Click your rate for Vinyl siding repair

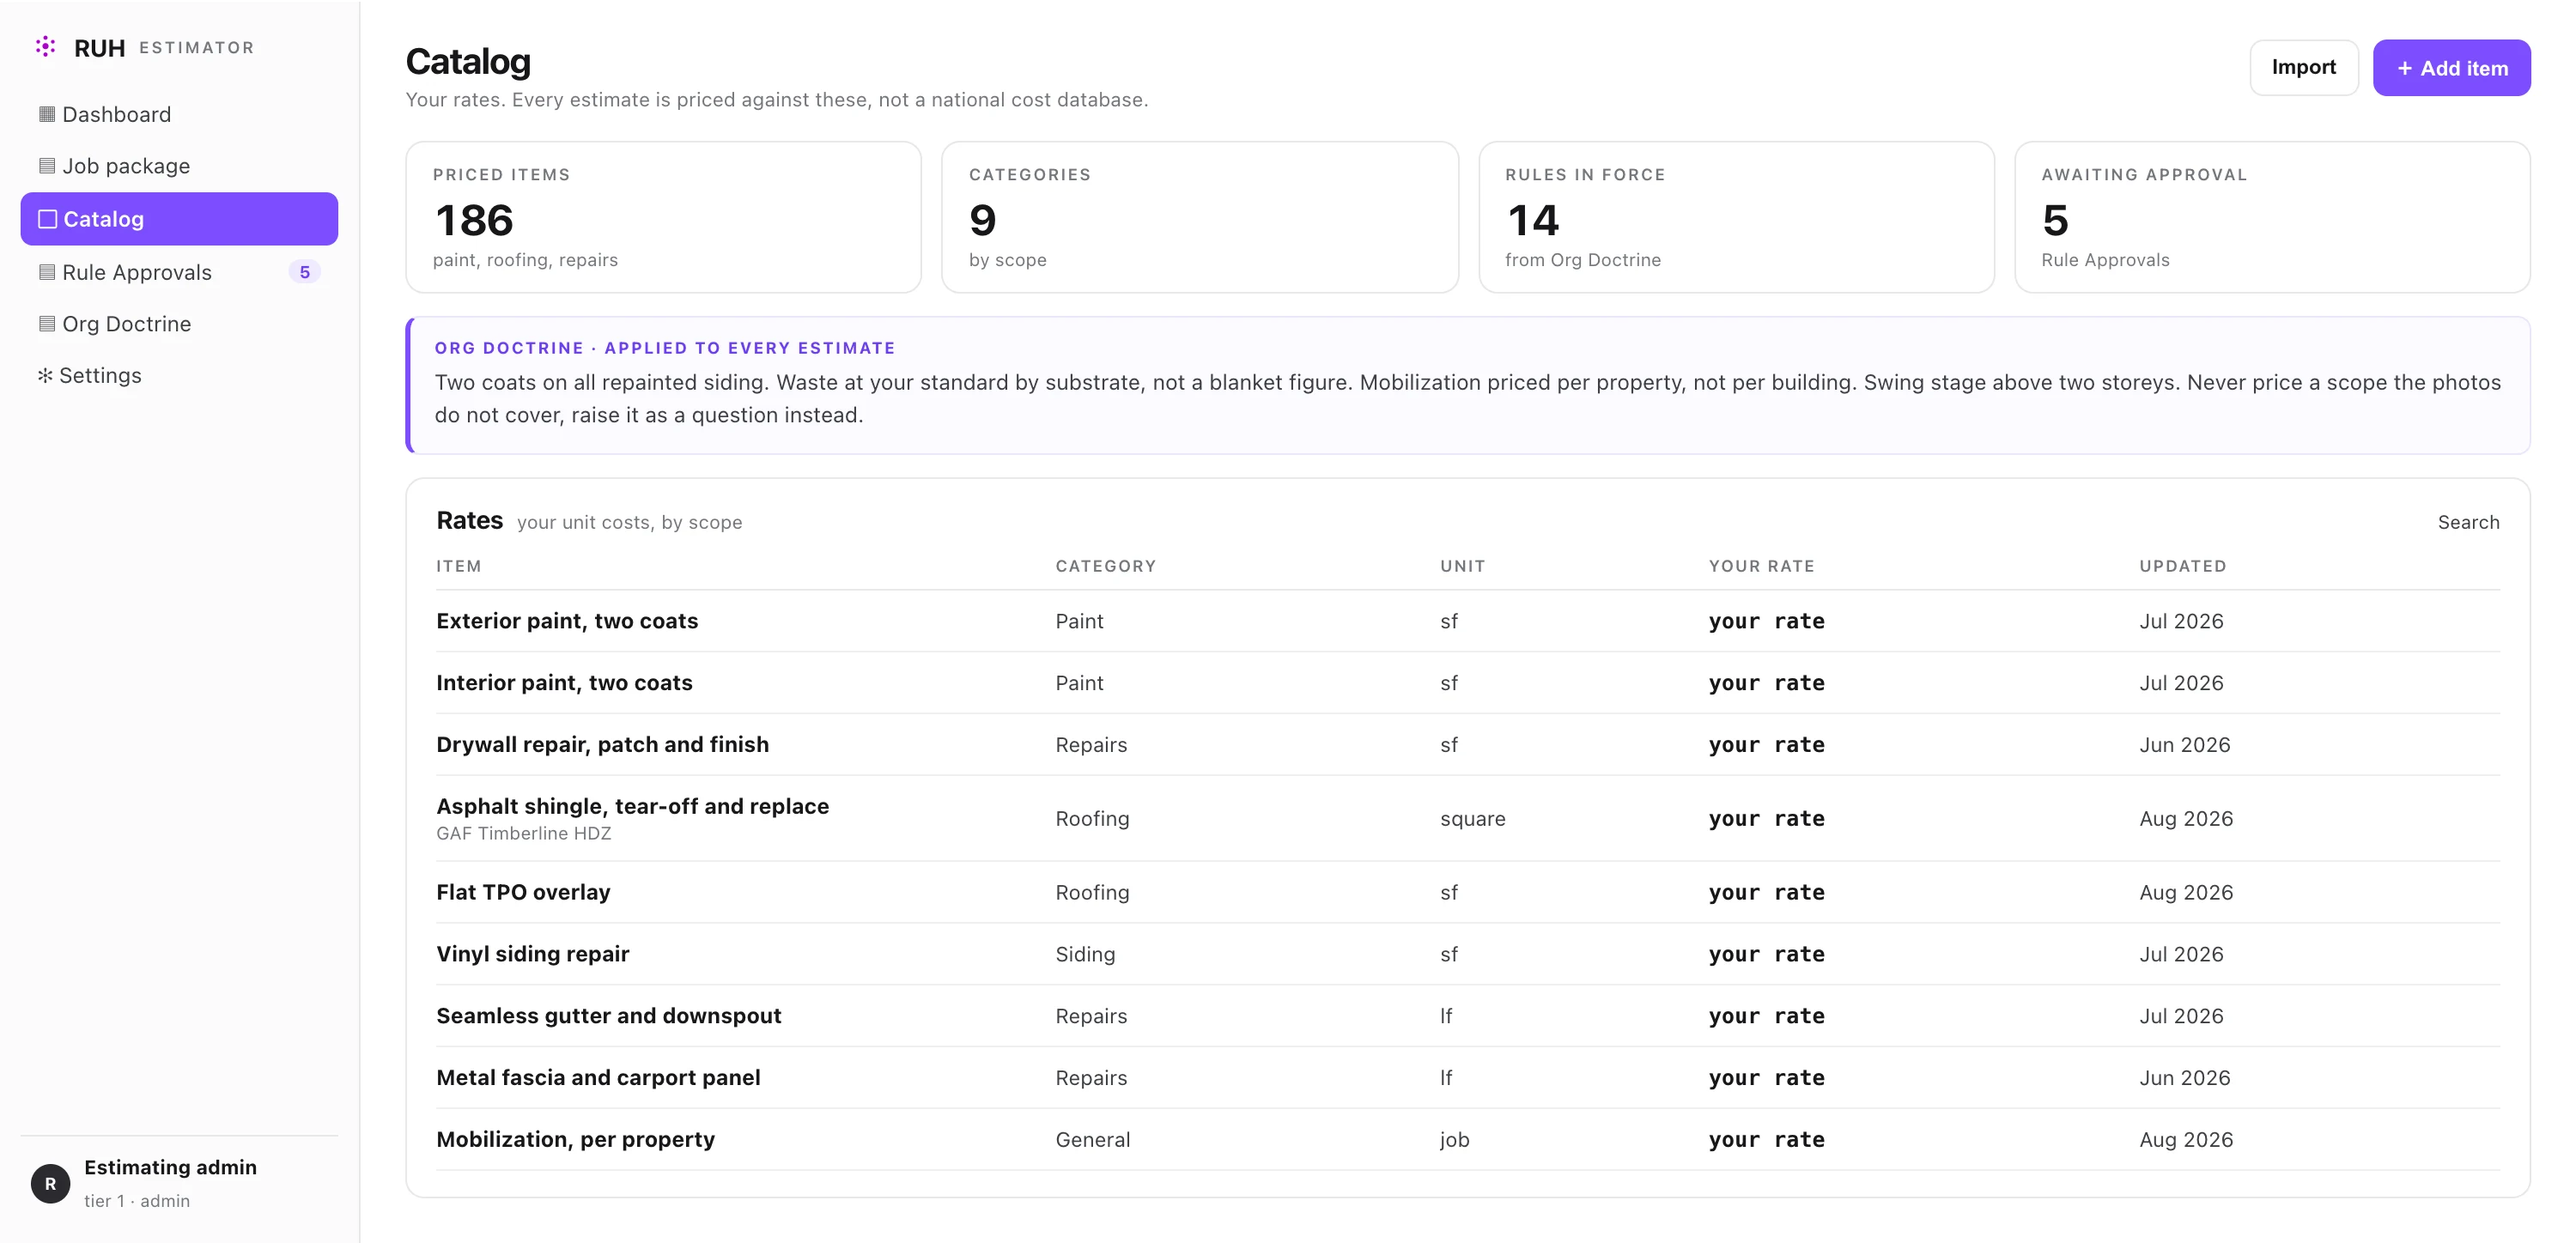click(x=1766, y=955)
